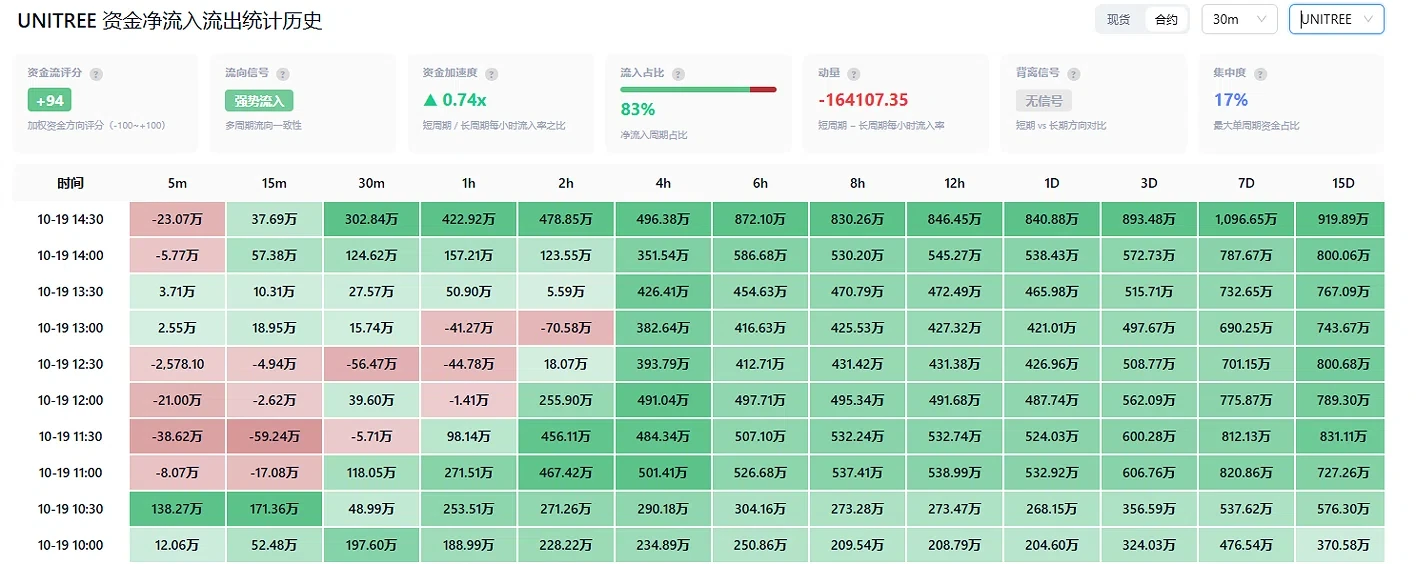Viewport: 1416px width, 564px height.
Task: Click the 872.10万 cell
Action: (x=760, y=219)
